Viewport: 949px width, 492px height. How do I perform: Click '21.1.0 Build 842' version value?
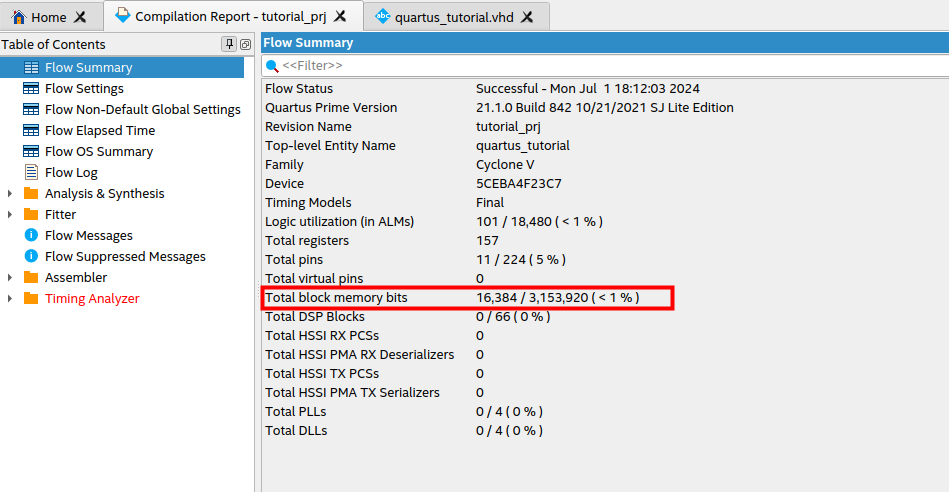605,108
